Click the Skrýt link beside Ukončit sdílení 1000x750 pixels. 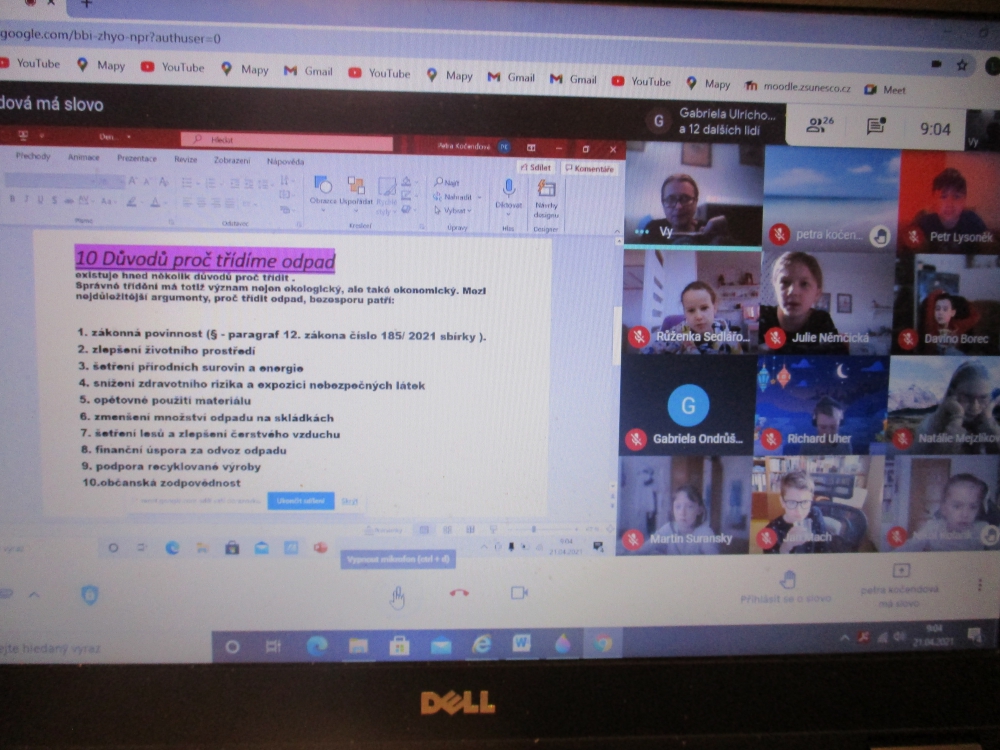pyautogui.click(x=349, y=501)
